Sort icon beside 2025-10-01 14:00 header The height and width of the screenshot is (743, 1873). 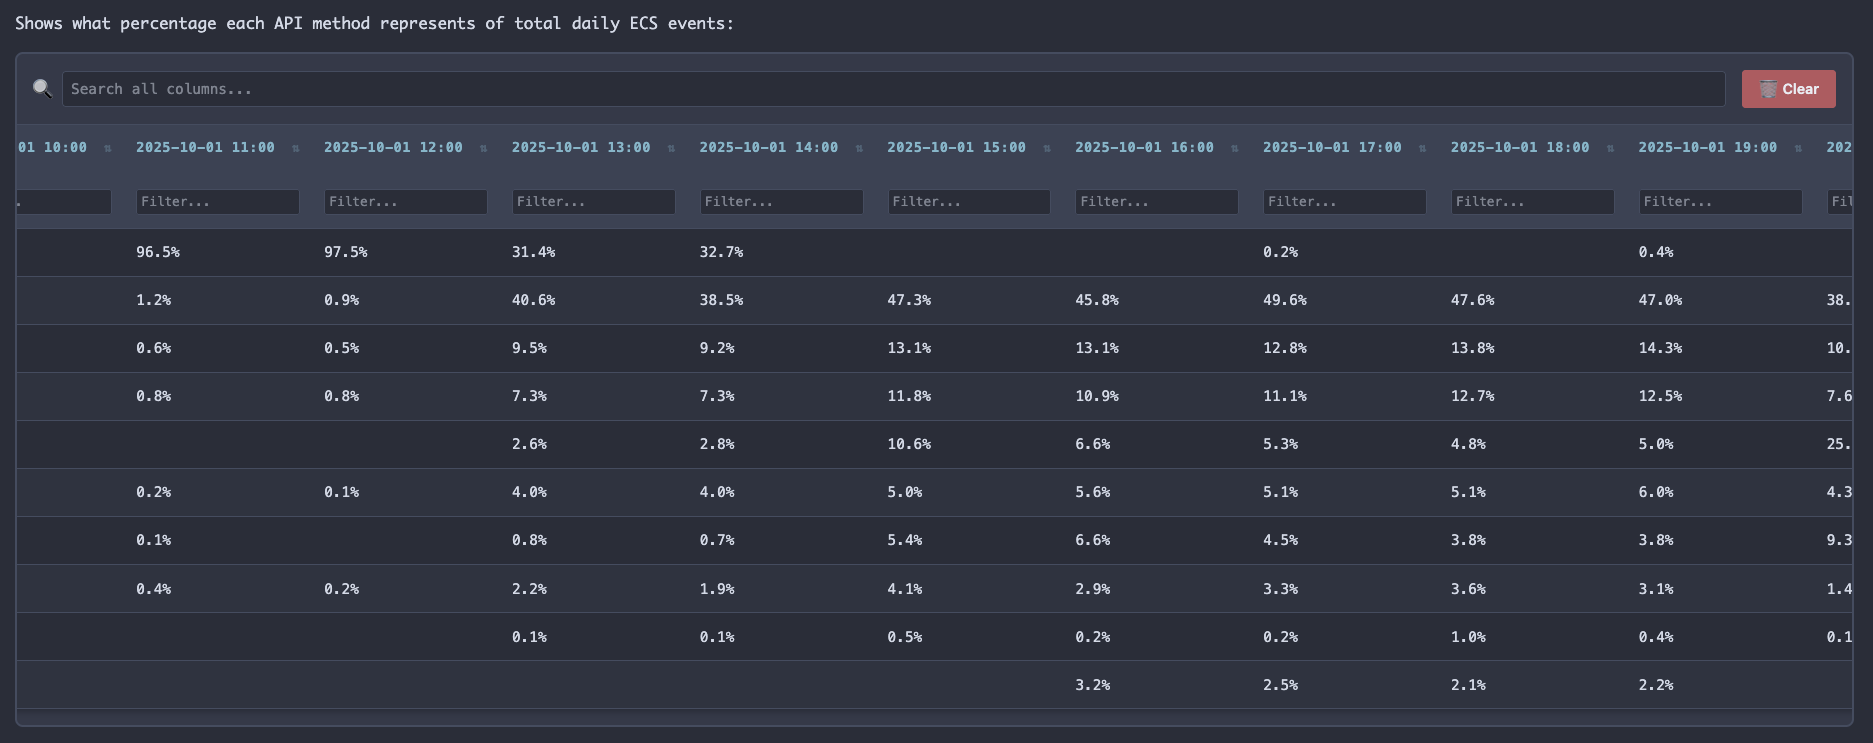click(x=859, y=148)
